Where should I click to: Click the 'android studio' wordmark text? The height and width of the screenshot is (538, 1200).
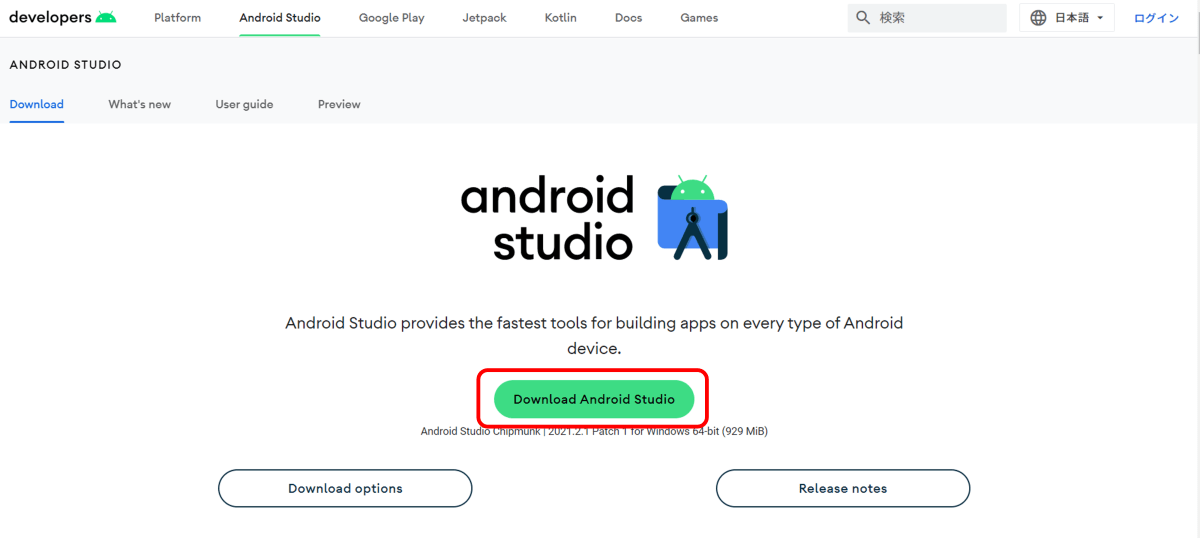click(548, 218)
